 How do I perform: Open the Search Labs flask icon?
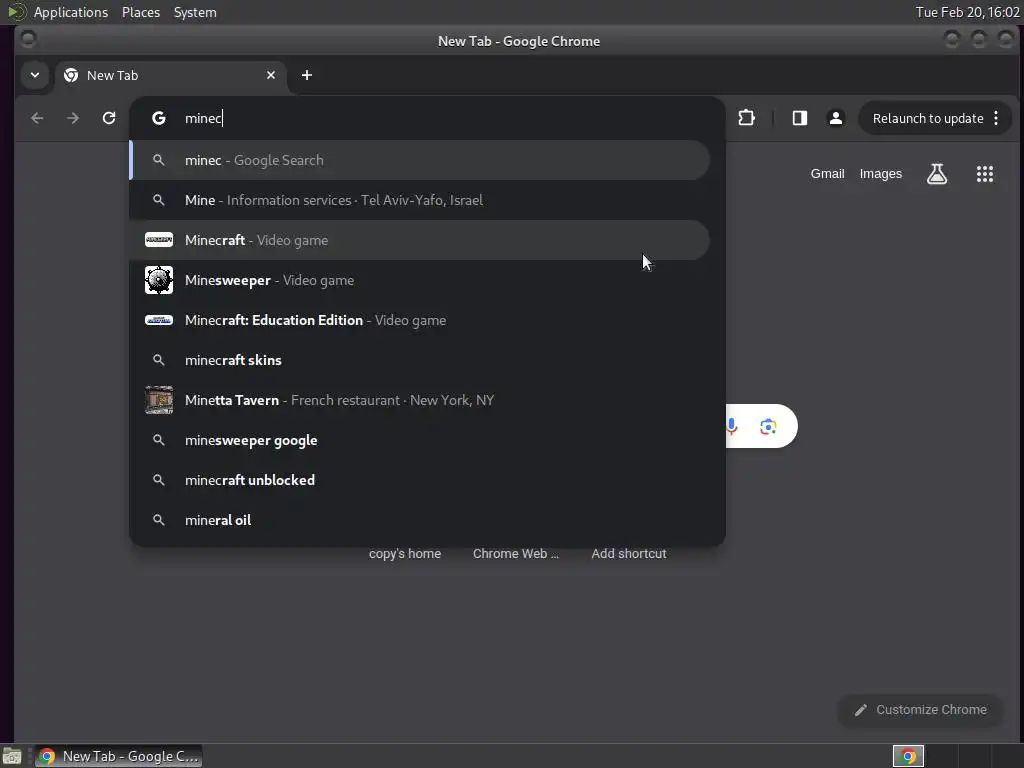[937, 174]
